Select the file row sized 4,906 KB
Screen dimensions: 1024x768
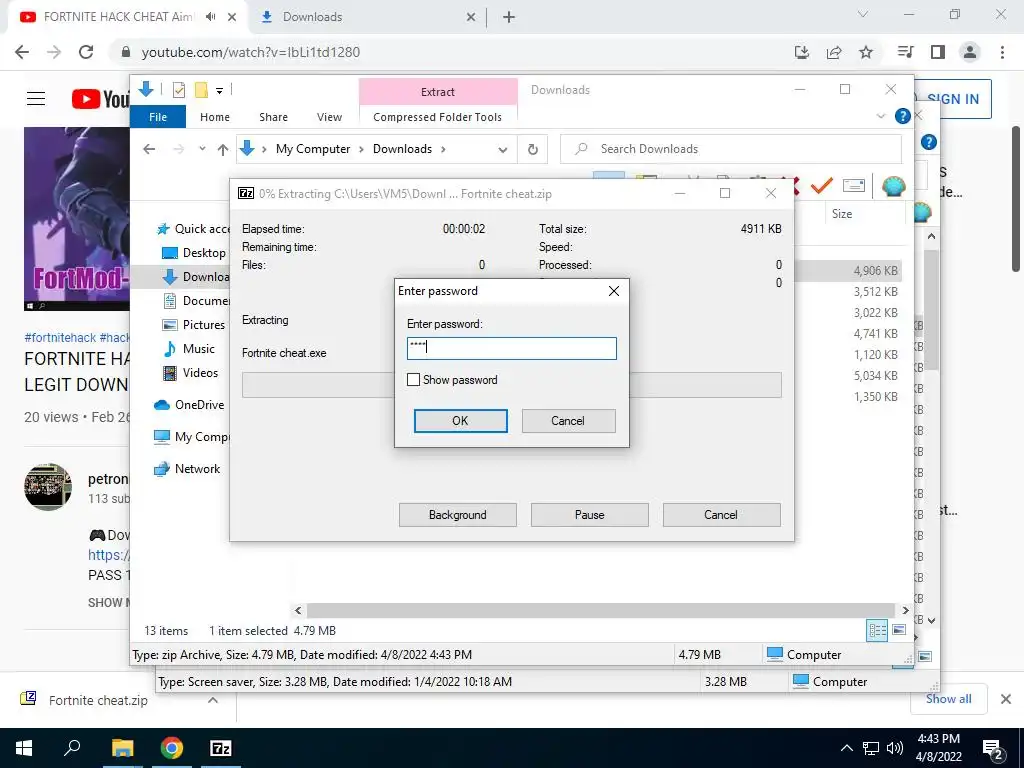(x=848, y=270)
